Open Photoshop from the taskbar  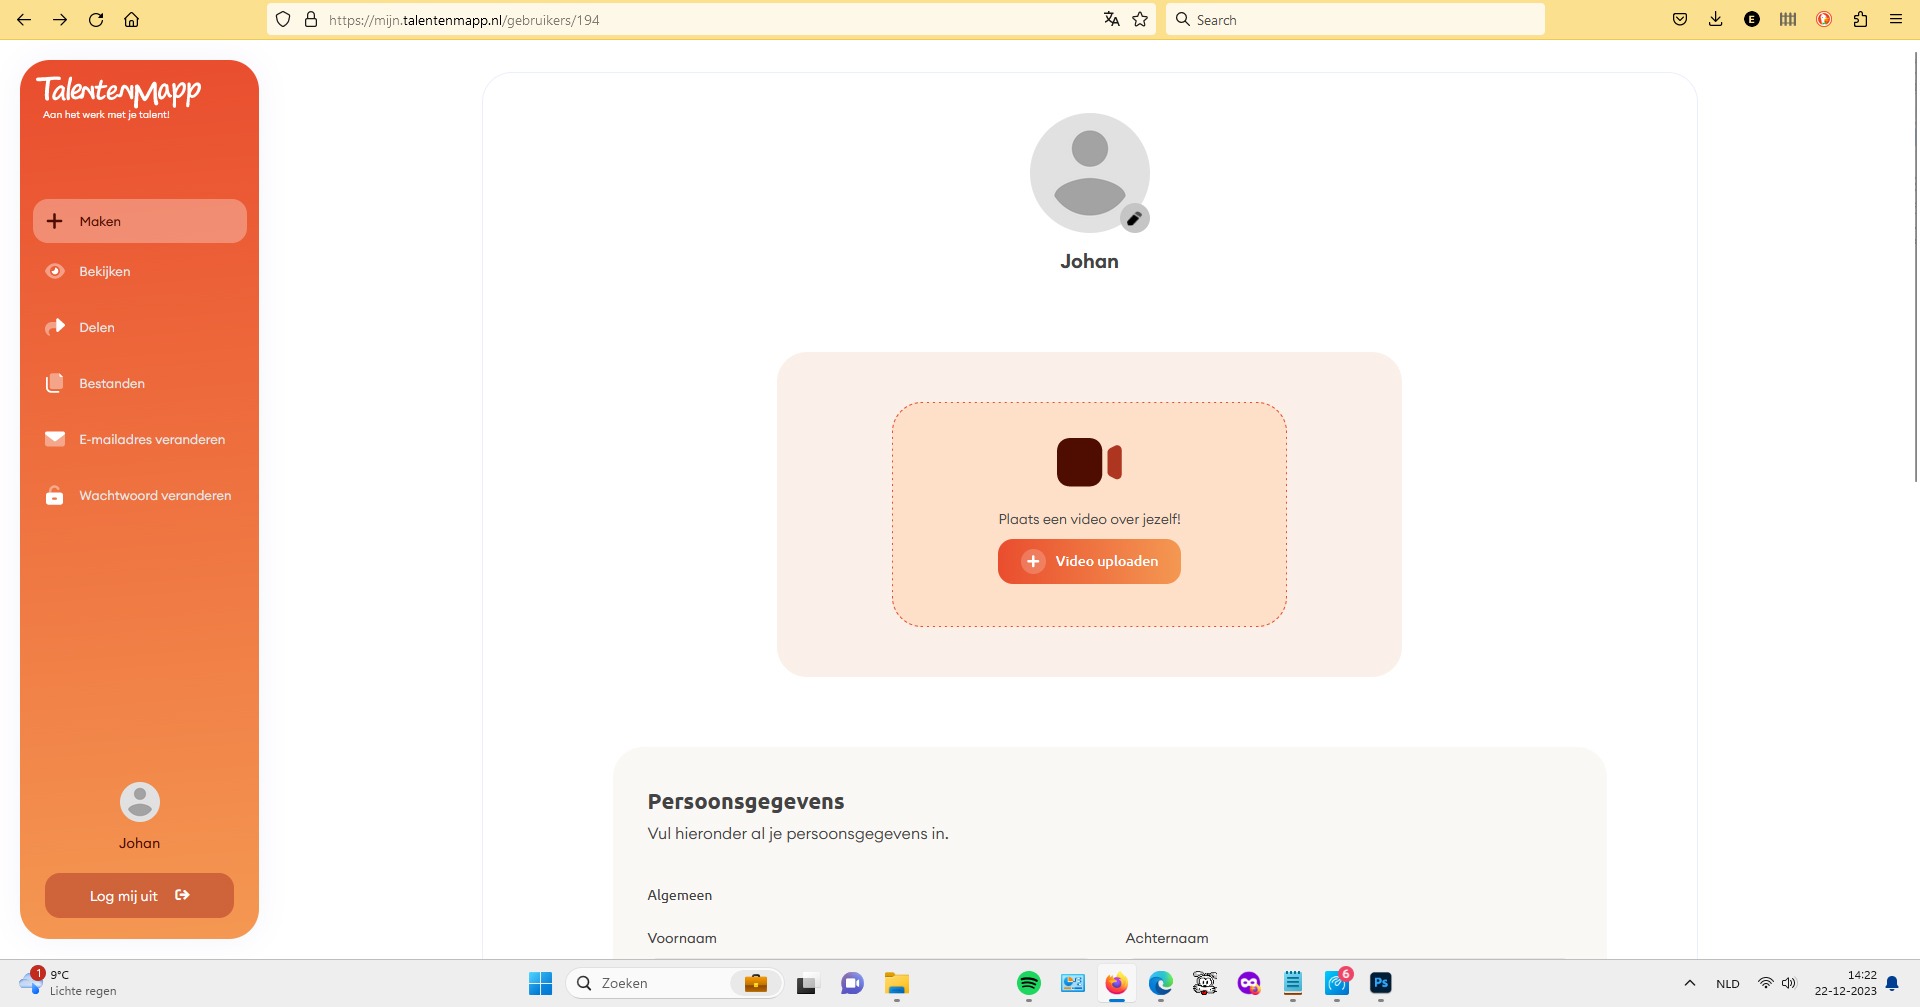click(1381, 983)
